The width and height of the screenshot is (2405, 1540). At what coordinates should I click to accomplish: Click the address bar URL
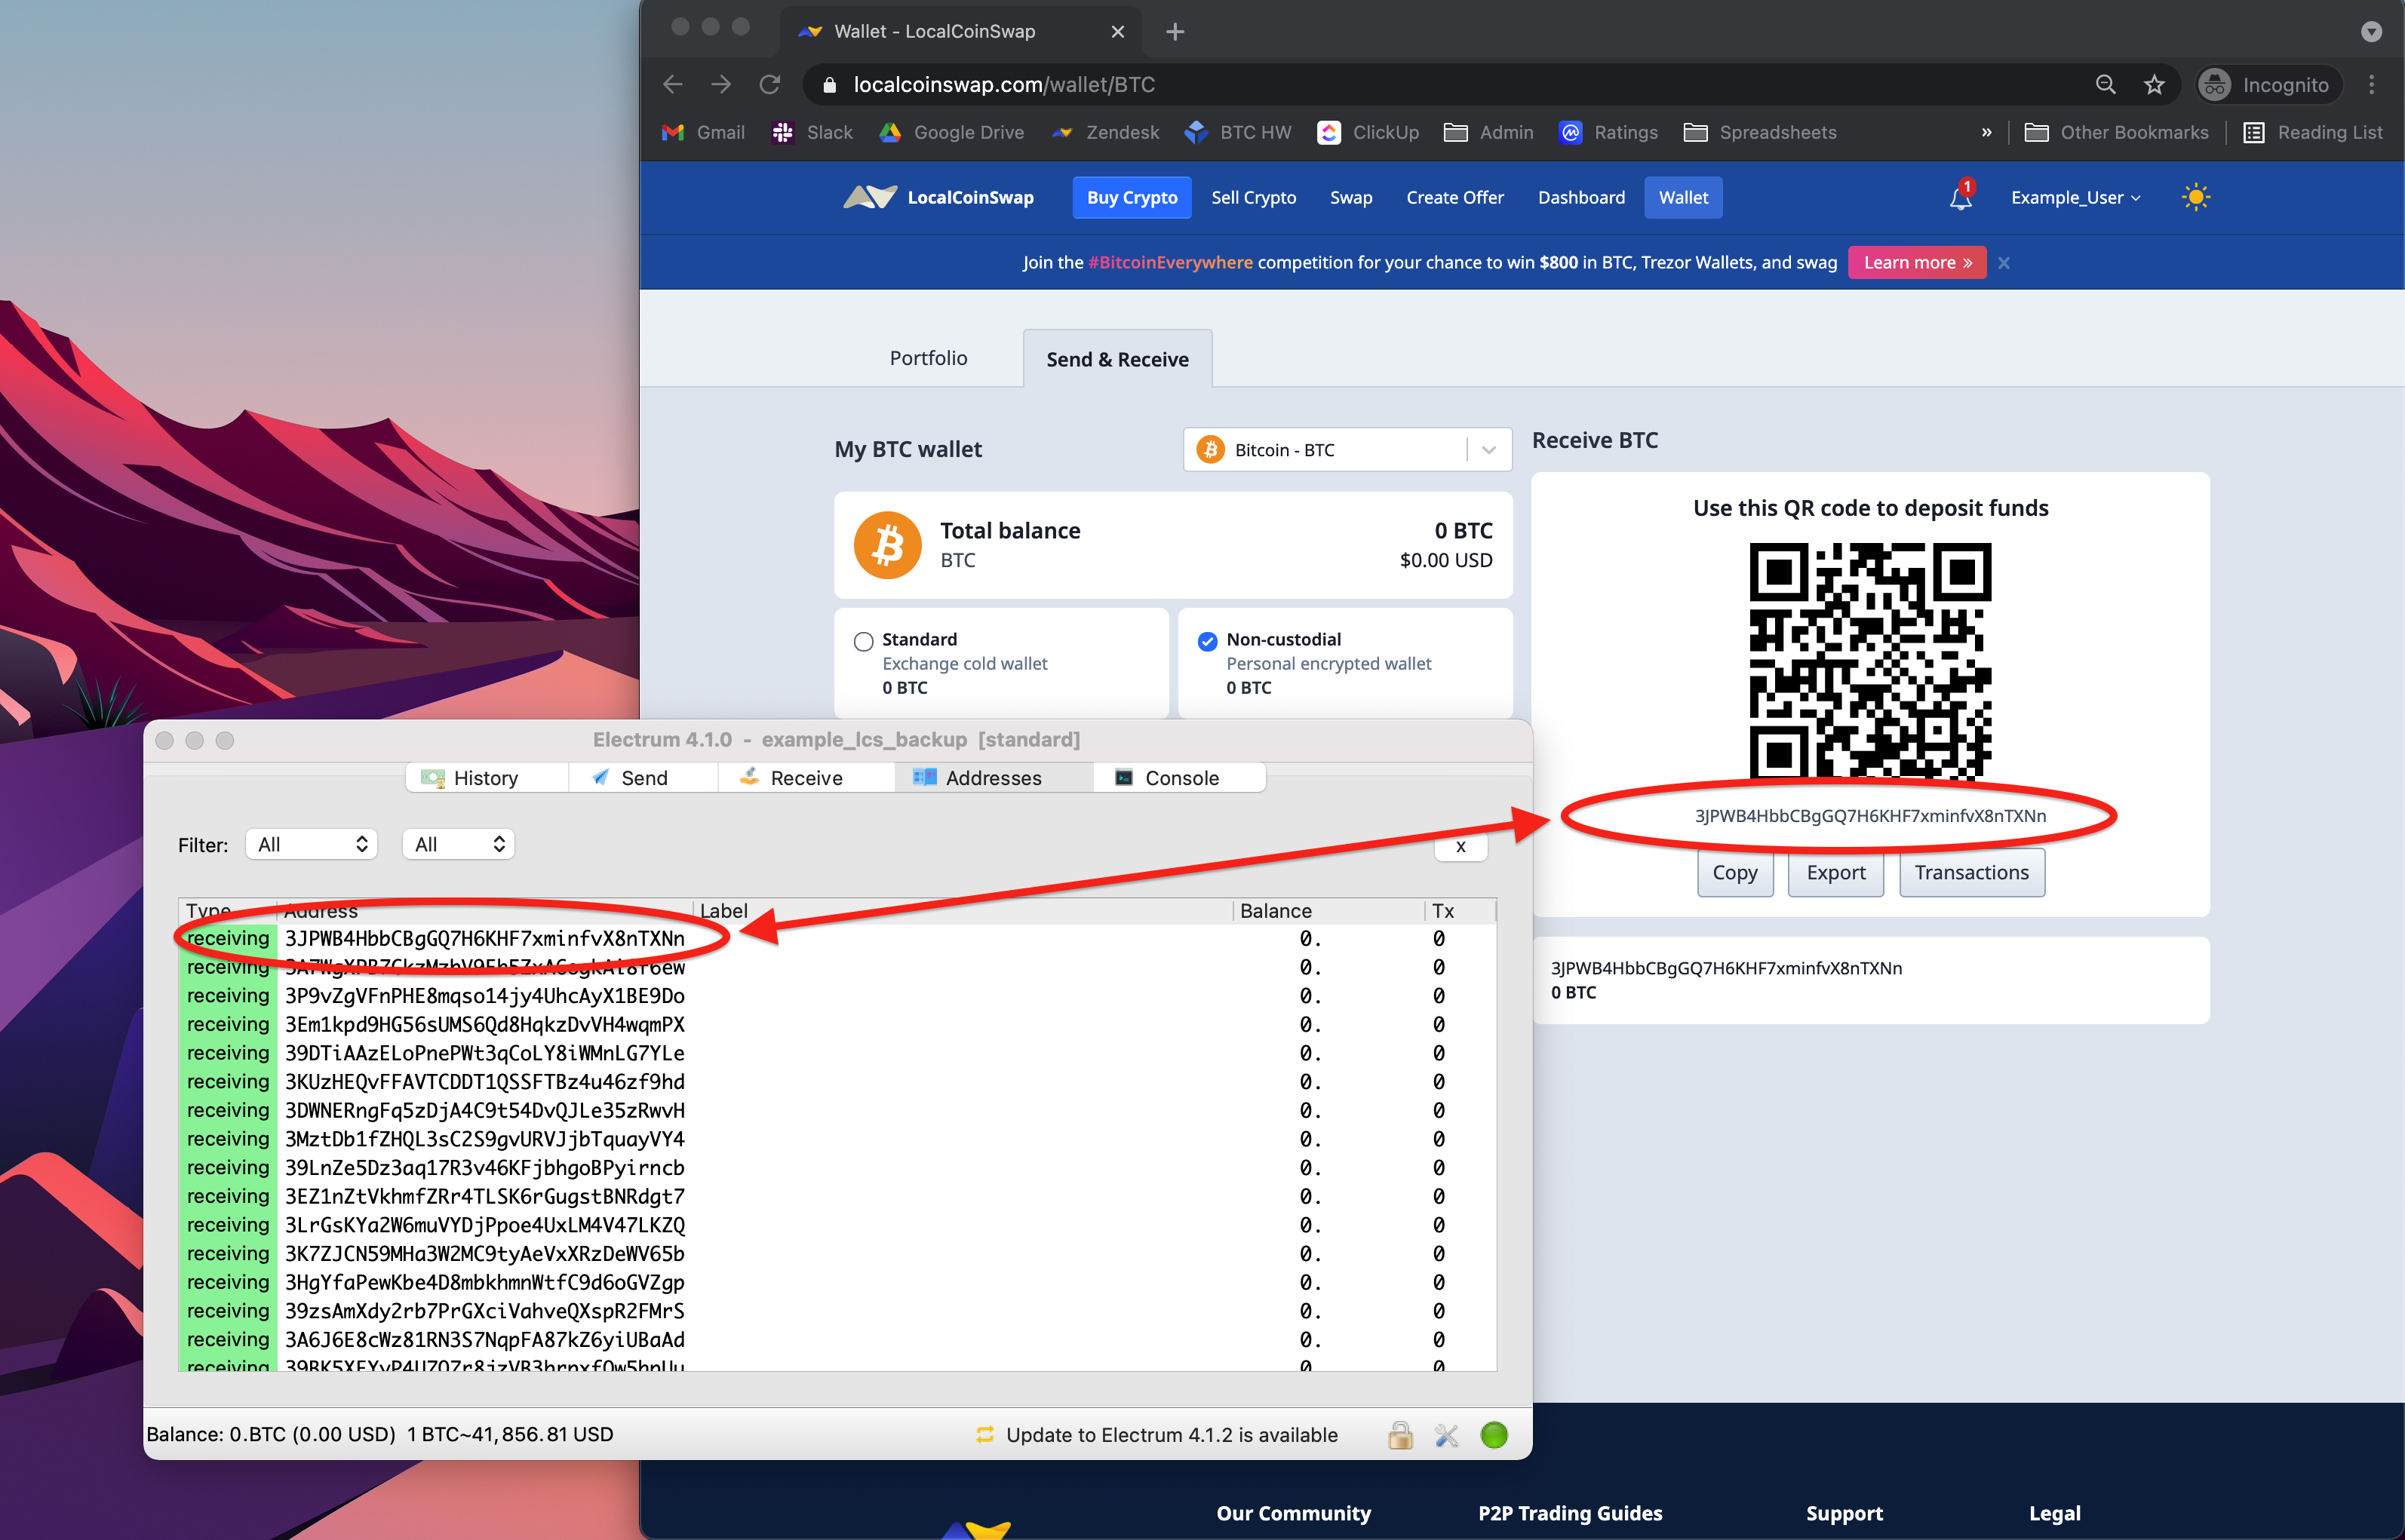[x=1004, y=85]
